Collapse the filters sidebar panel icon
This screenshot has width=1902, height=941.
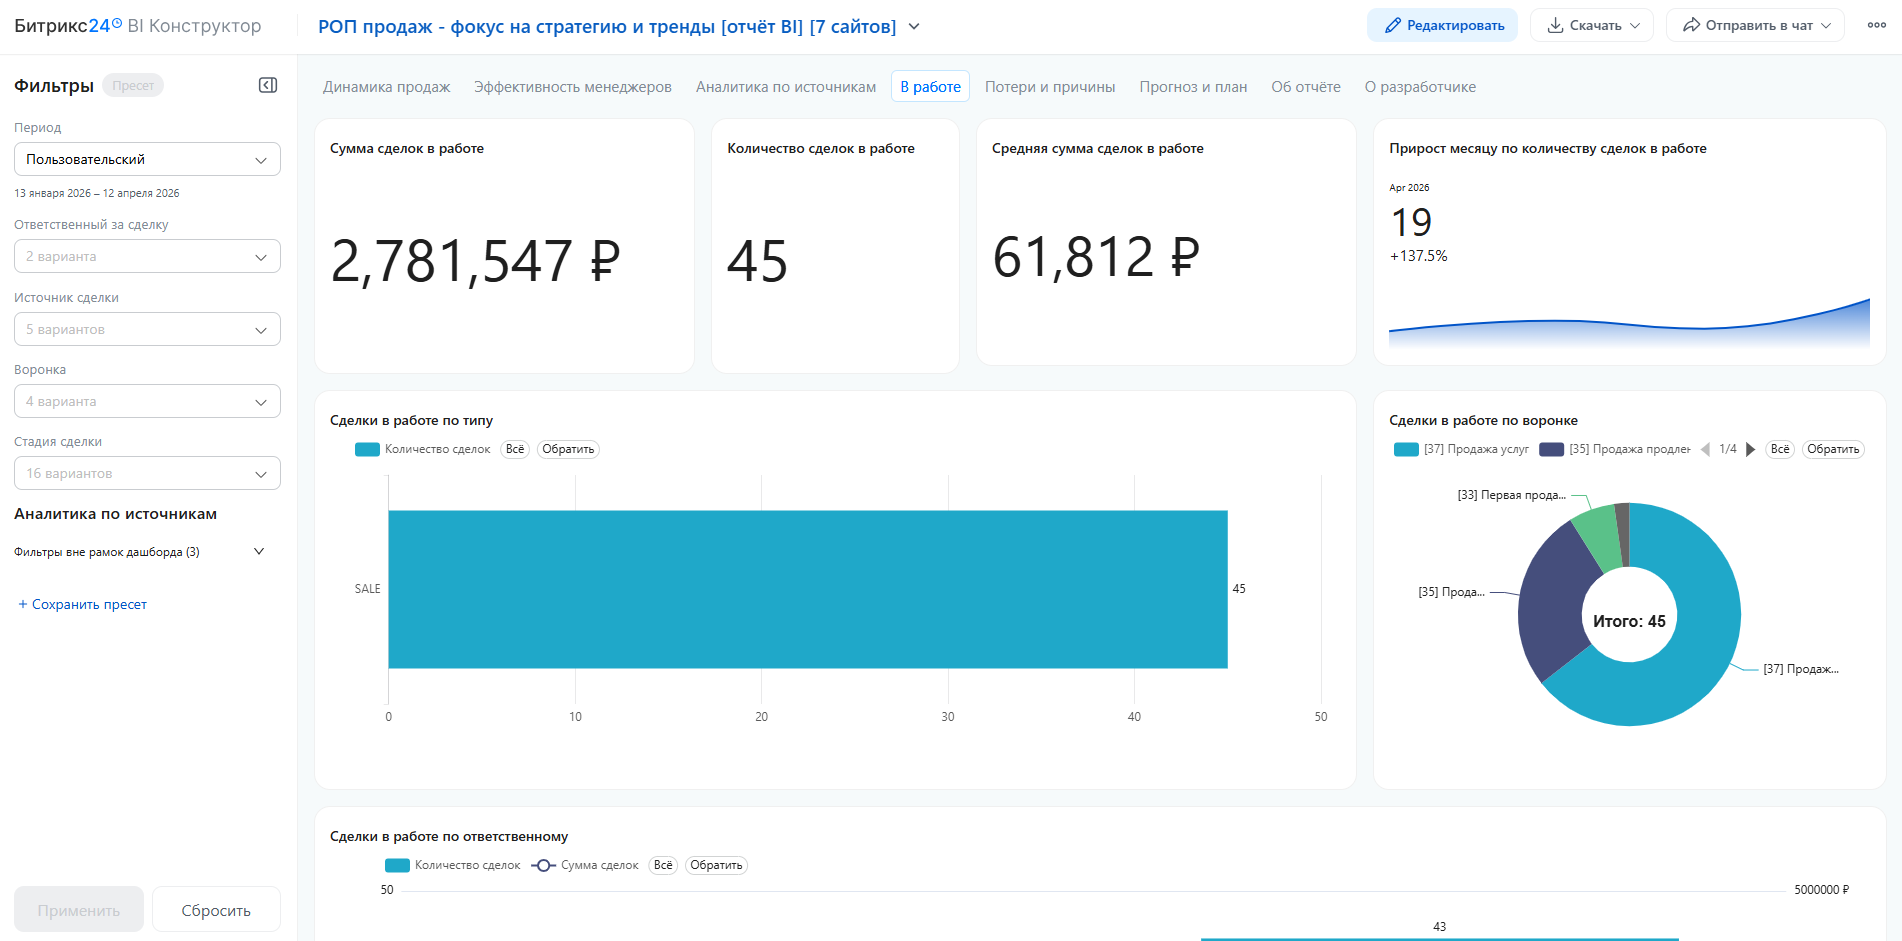click(x=268, y=85)
